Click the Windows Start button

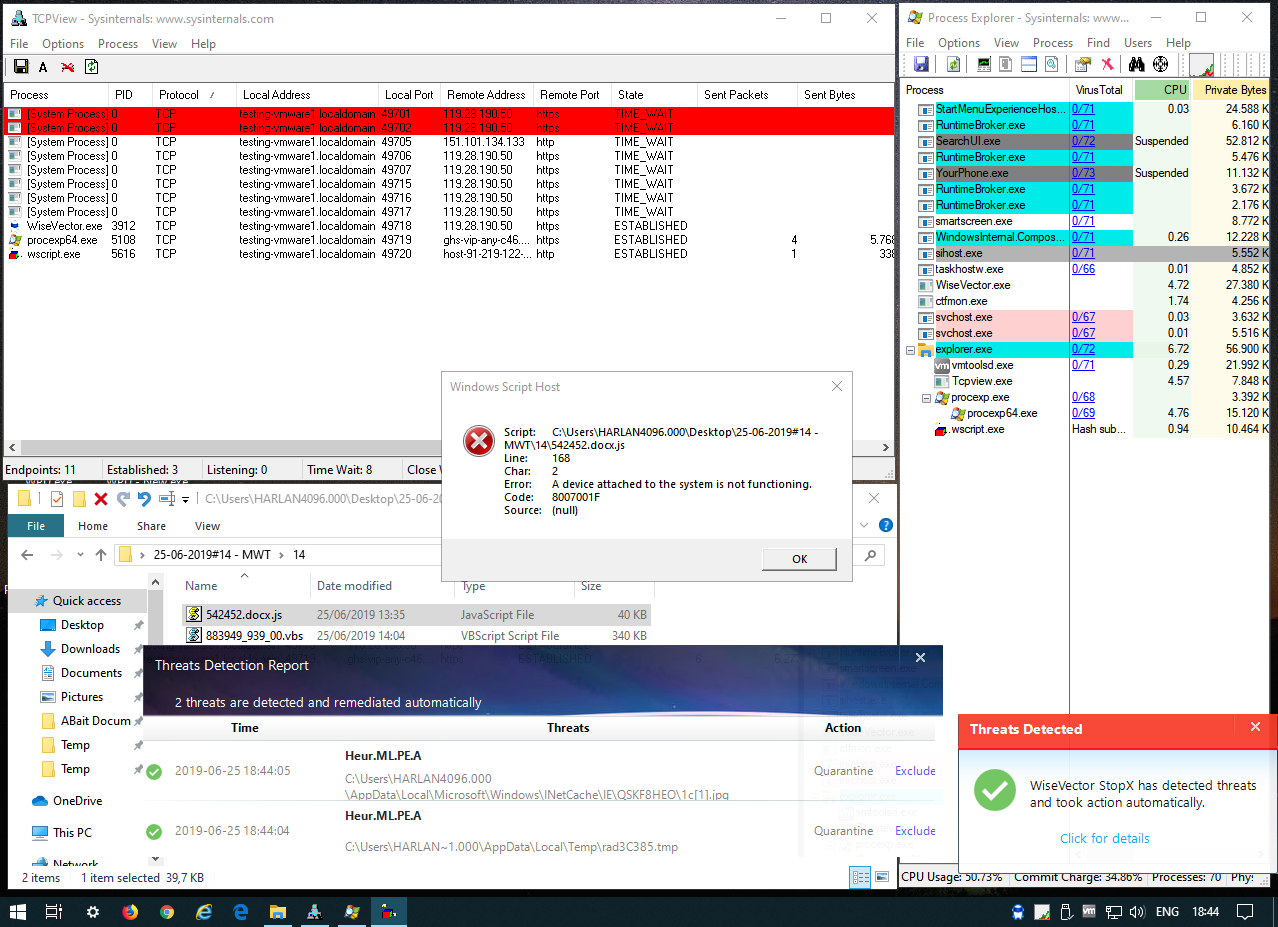click(x=18, y=912)
